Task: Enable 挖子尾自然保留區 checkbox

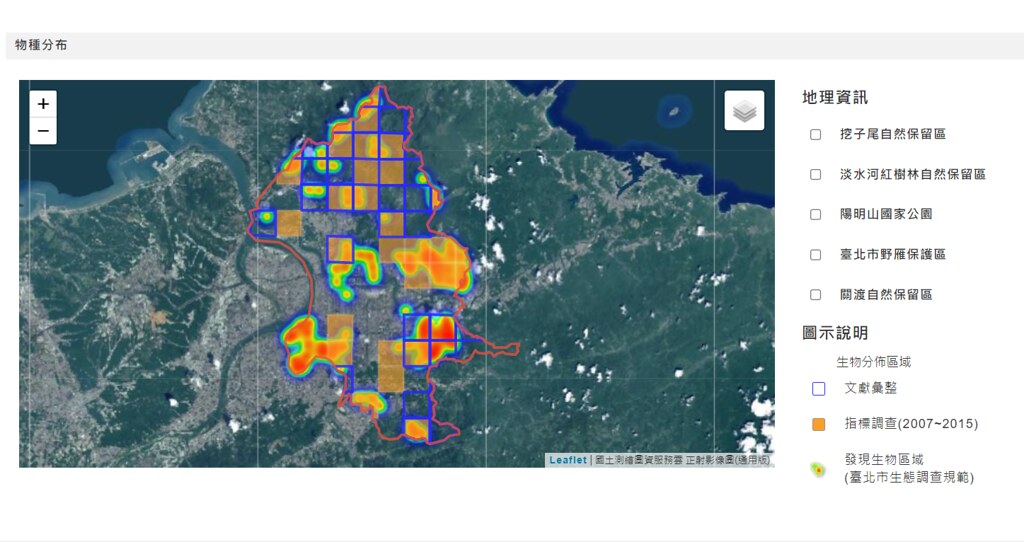Action: (x=816, y=135)
